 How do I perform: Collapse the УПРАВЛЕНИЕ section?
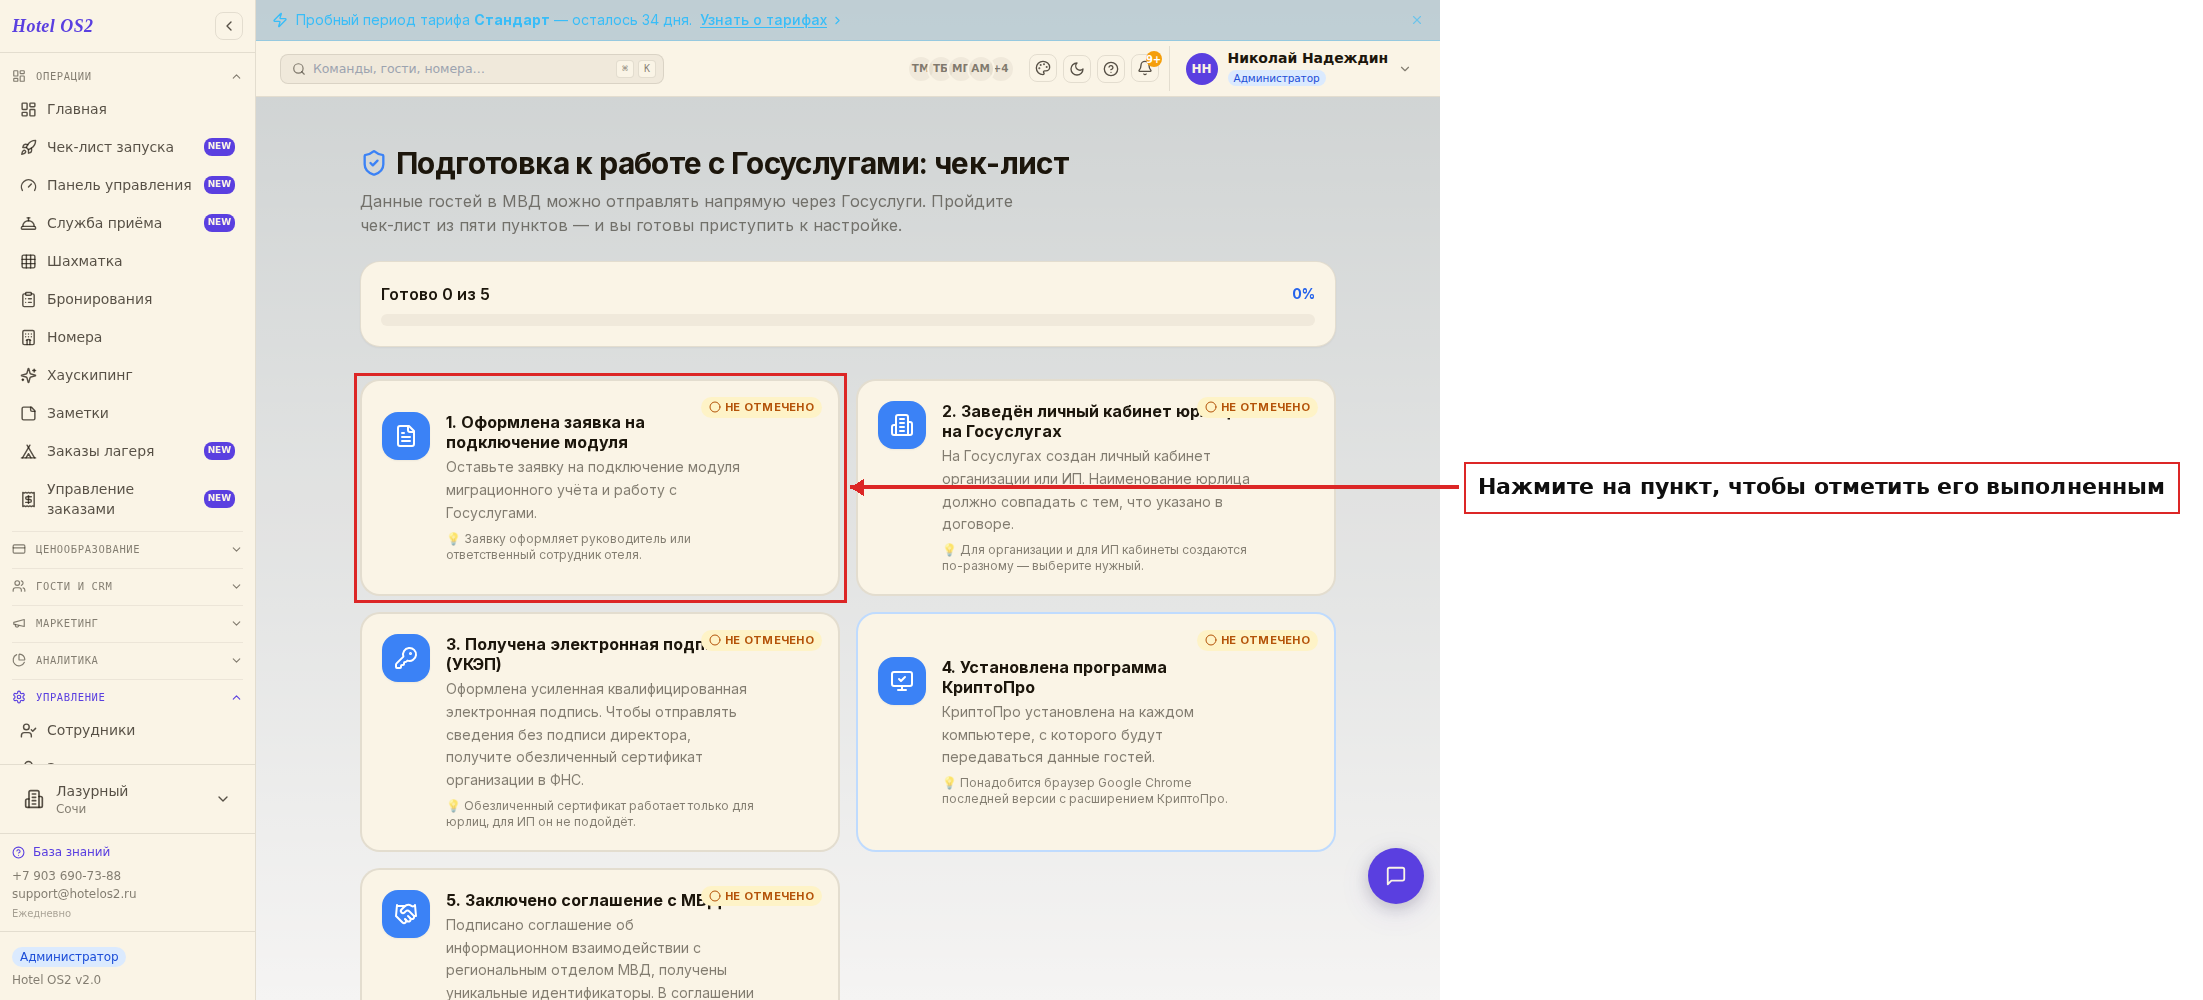(127, 697)
